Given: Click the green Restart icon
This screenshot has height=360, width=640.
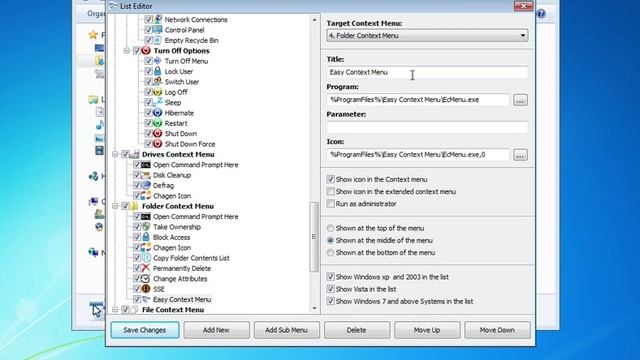Looking at the screenshot, I should (x=158, y=123).
